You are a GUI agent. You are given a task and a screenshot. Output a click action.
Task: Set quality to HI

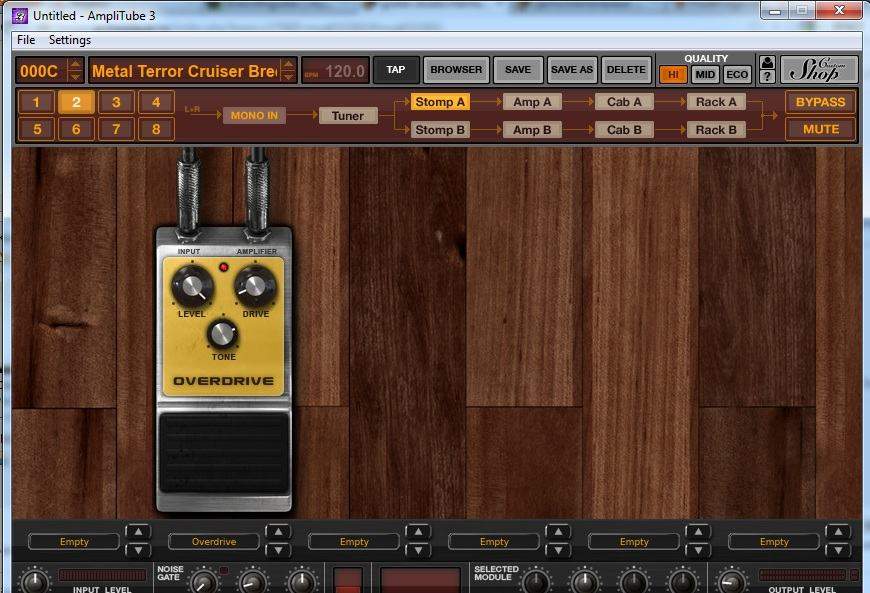673,74
